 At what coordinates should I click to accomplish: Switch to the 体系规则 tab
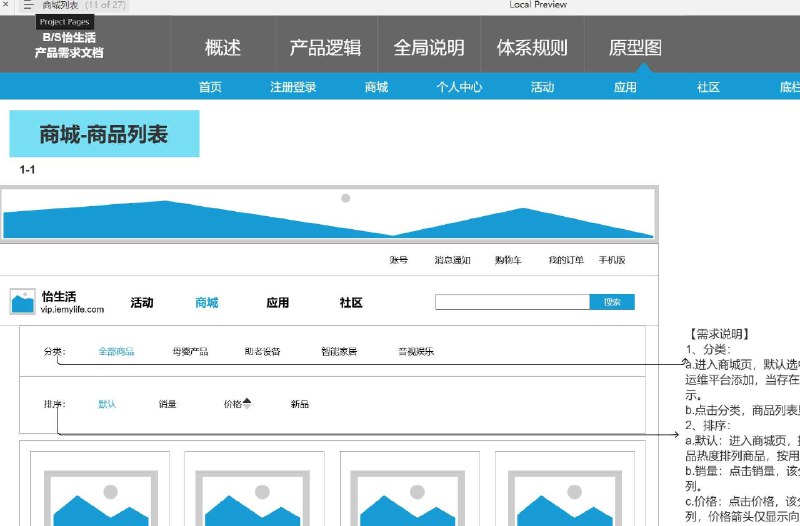[x=532, y=47]
